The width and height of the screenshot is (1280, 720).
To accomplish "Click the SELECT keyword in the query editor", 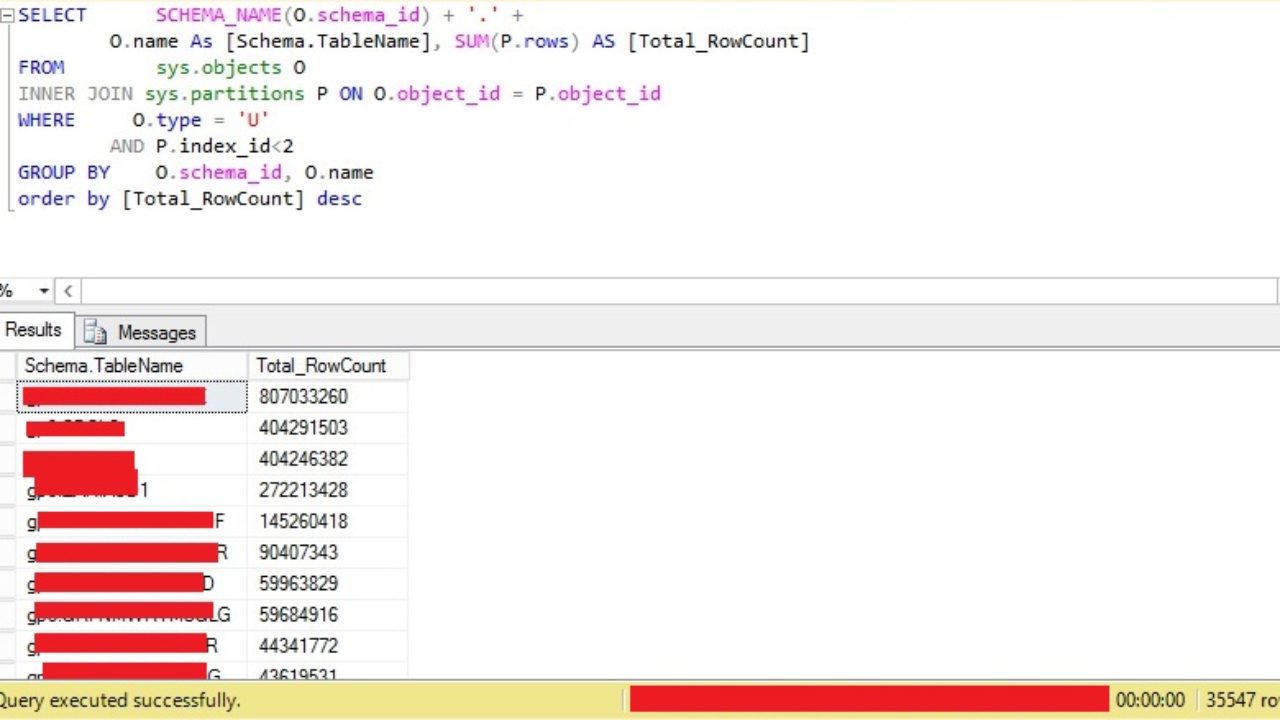I will (51, 14).
